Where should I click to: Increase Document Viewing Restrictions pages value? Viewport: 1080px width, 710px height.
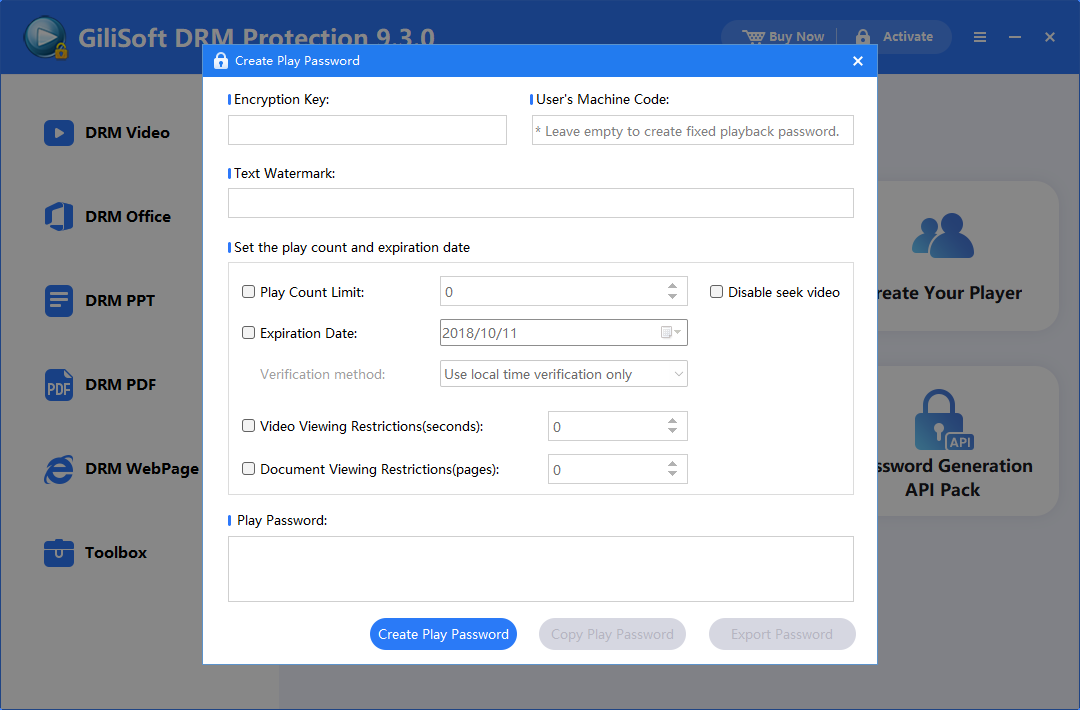(x=672, y=463)
